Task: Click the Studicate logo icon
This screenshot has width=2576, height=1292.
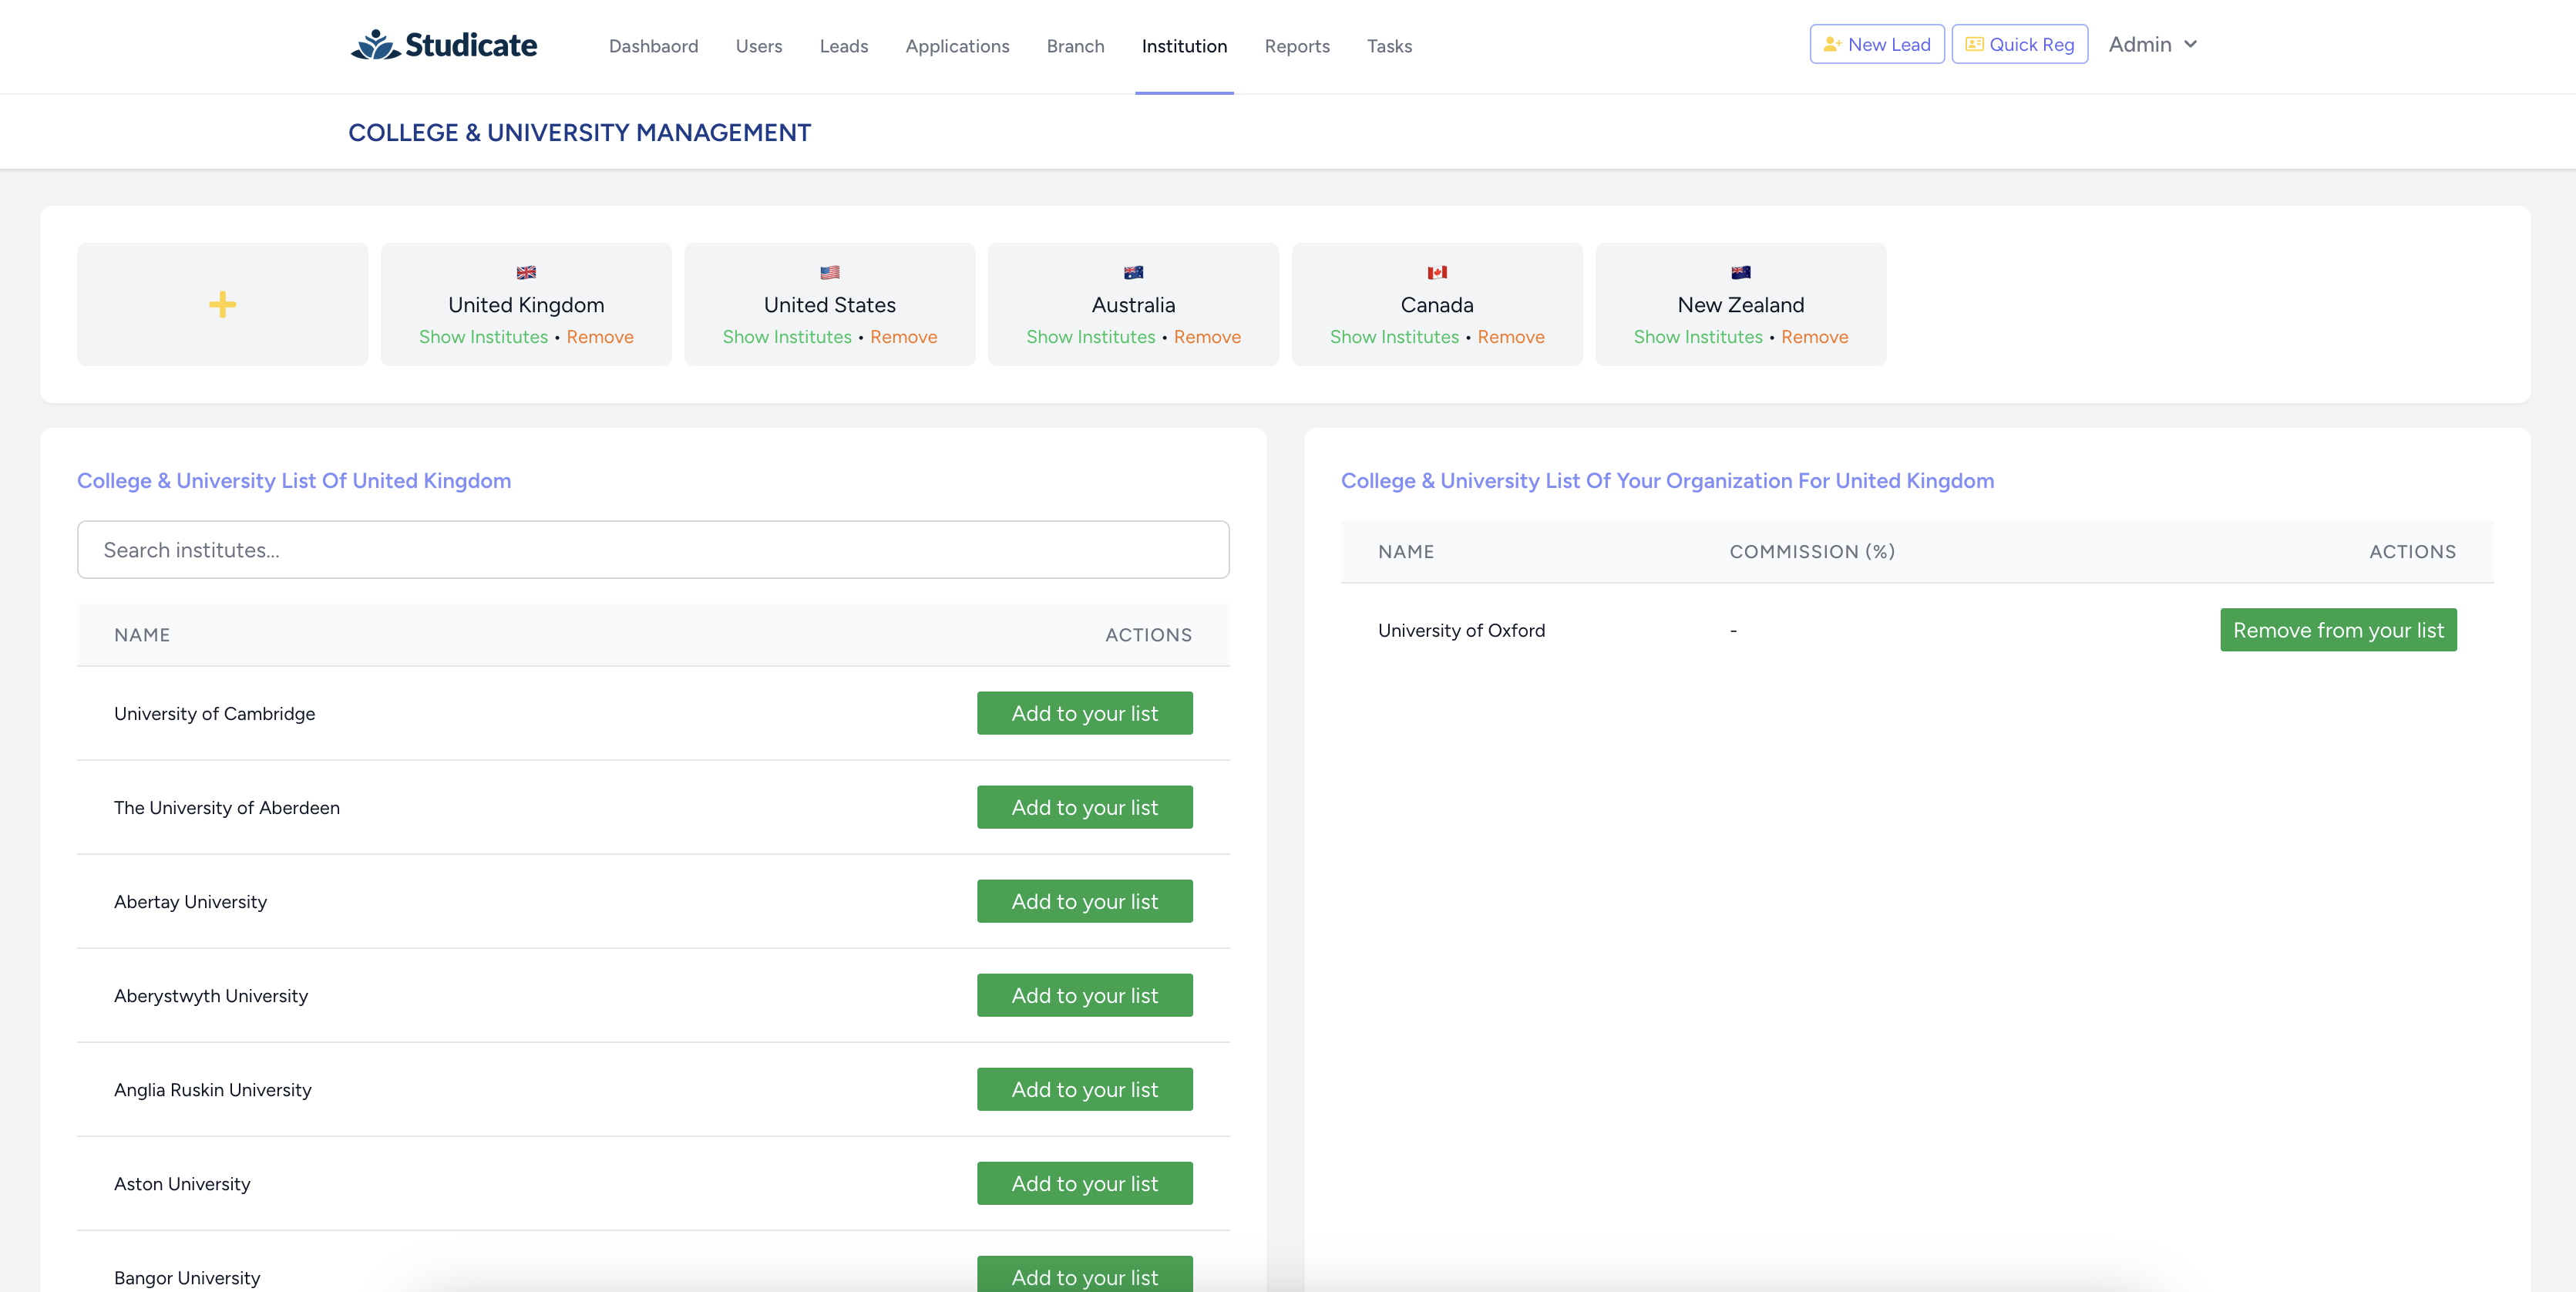Action: point(375,45)
